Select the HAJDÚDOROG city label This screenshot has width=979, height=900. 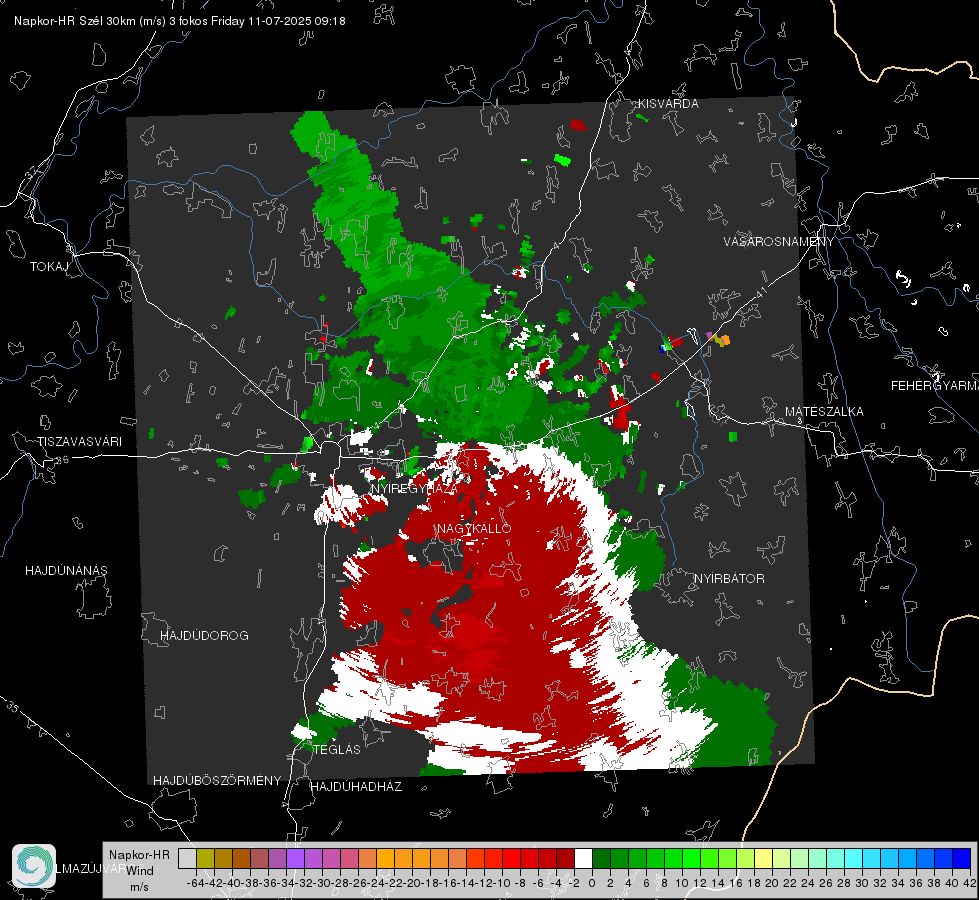204,636
